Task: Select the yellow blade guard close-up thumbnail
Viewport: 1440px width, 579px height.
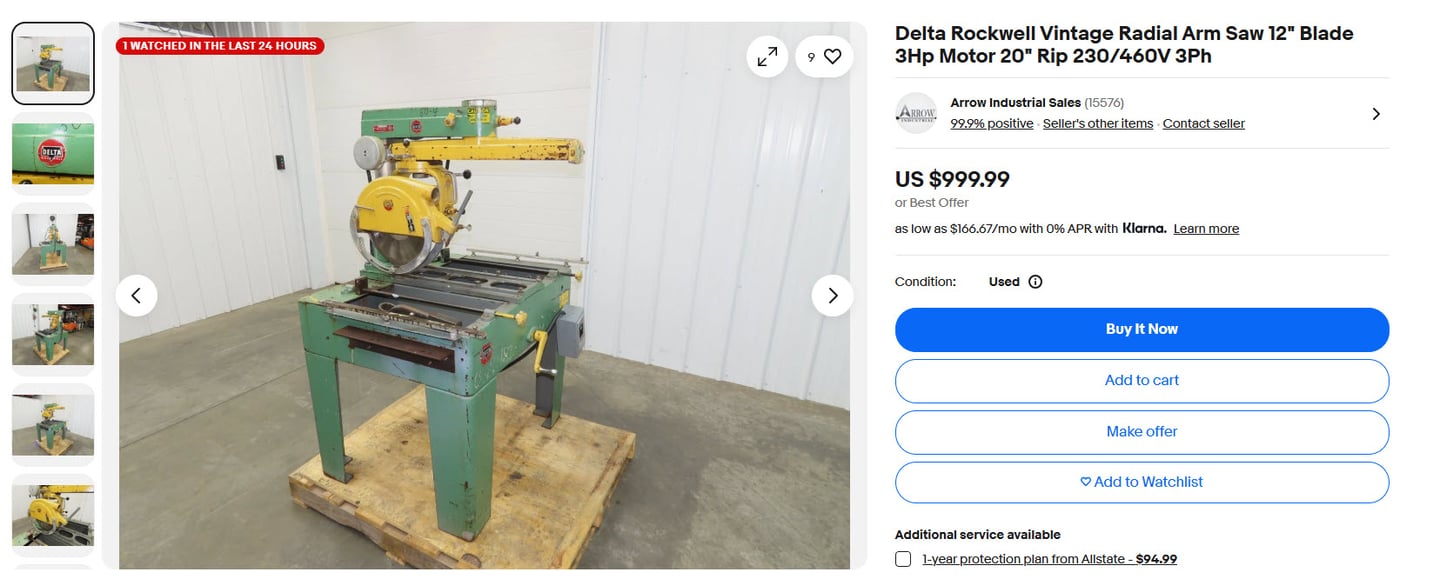Action: coord(53,515)
